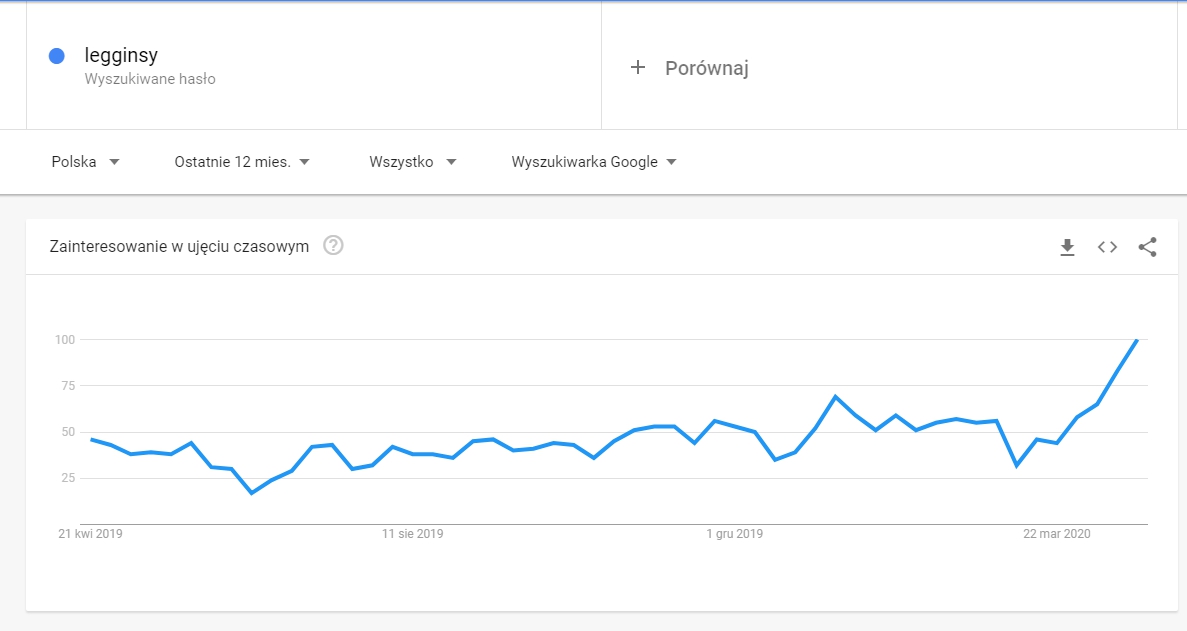Click the Zainteresowanie w ujęciu czasowym title

pyautogui.click(x=179, y=246)
